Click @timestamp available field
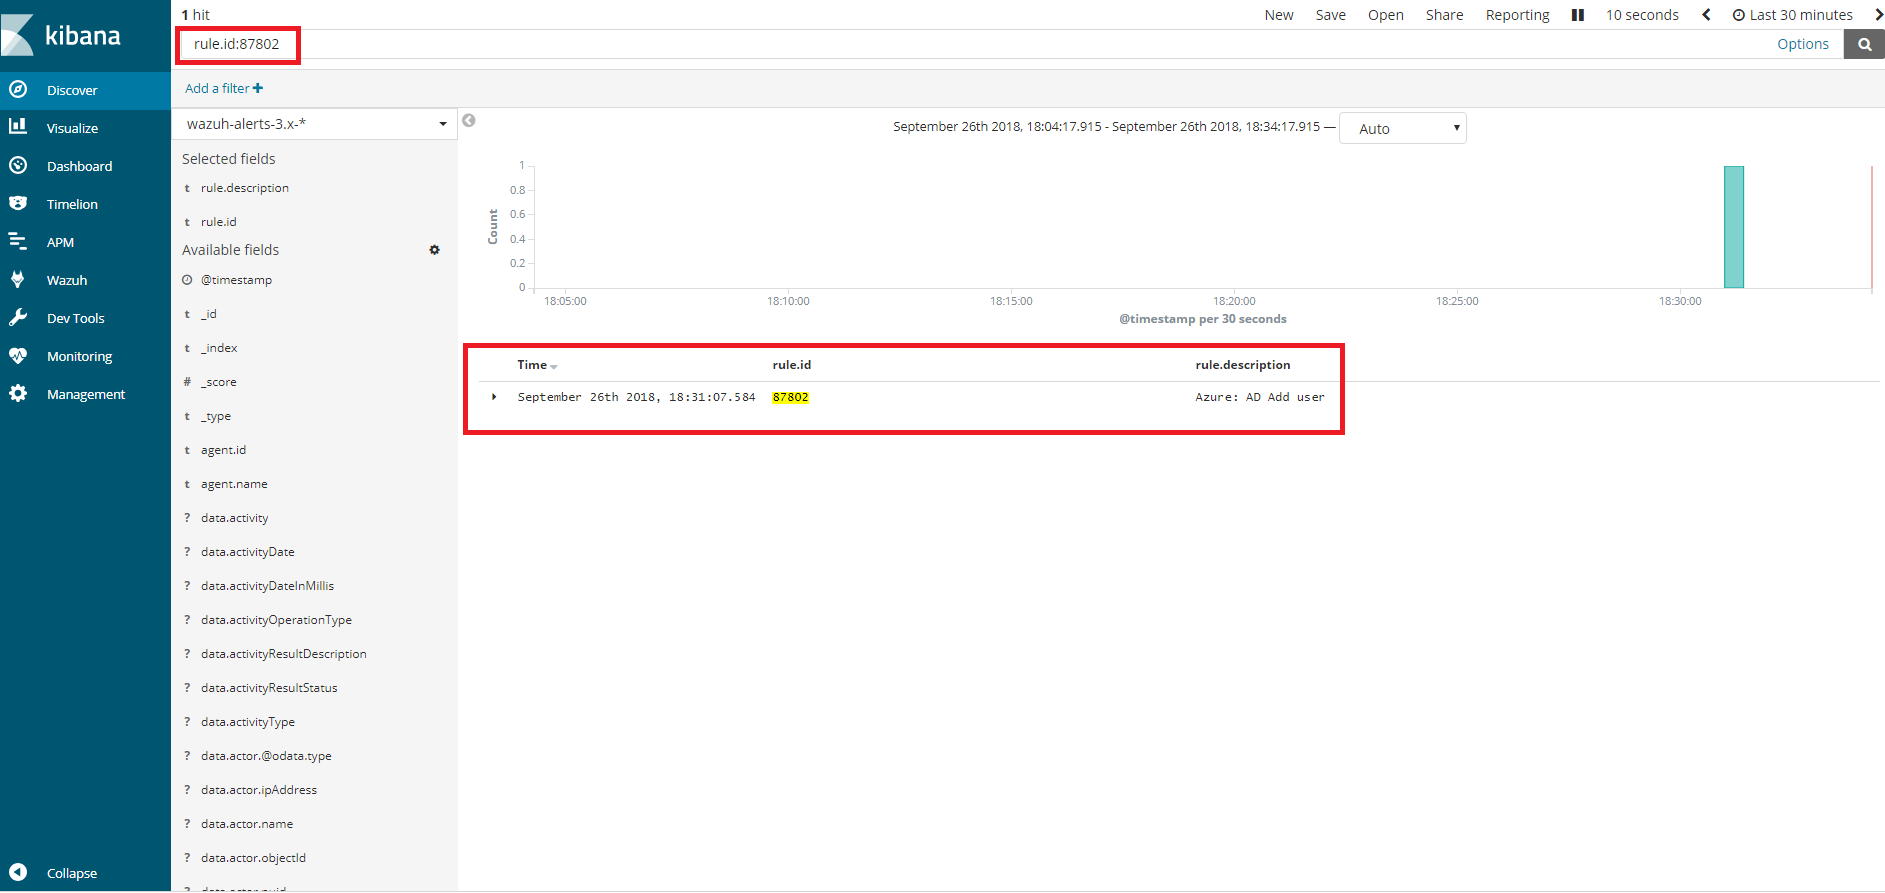 pyautogui.click(x=236, y=280)
